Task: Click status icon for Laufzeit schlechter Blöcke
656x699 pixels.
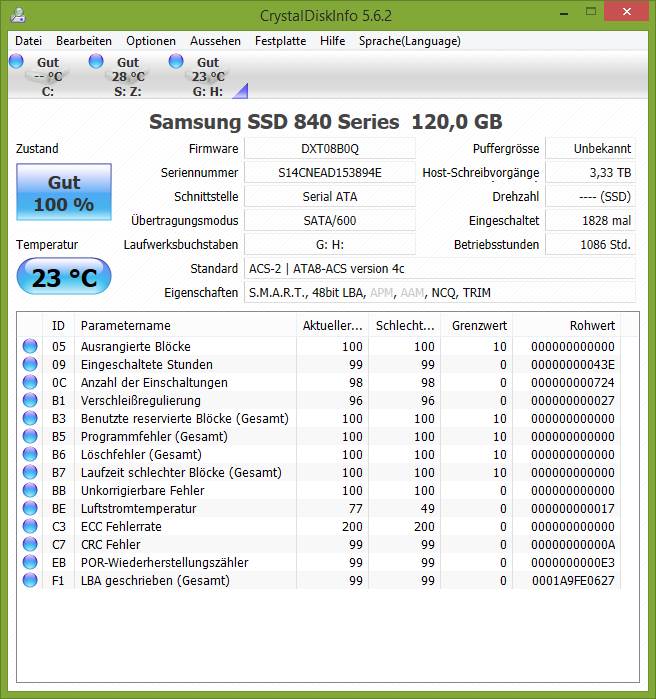Action: tap(30, 472)
